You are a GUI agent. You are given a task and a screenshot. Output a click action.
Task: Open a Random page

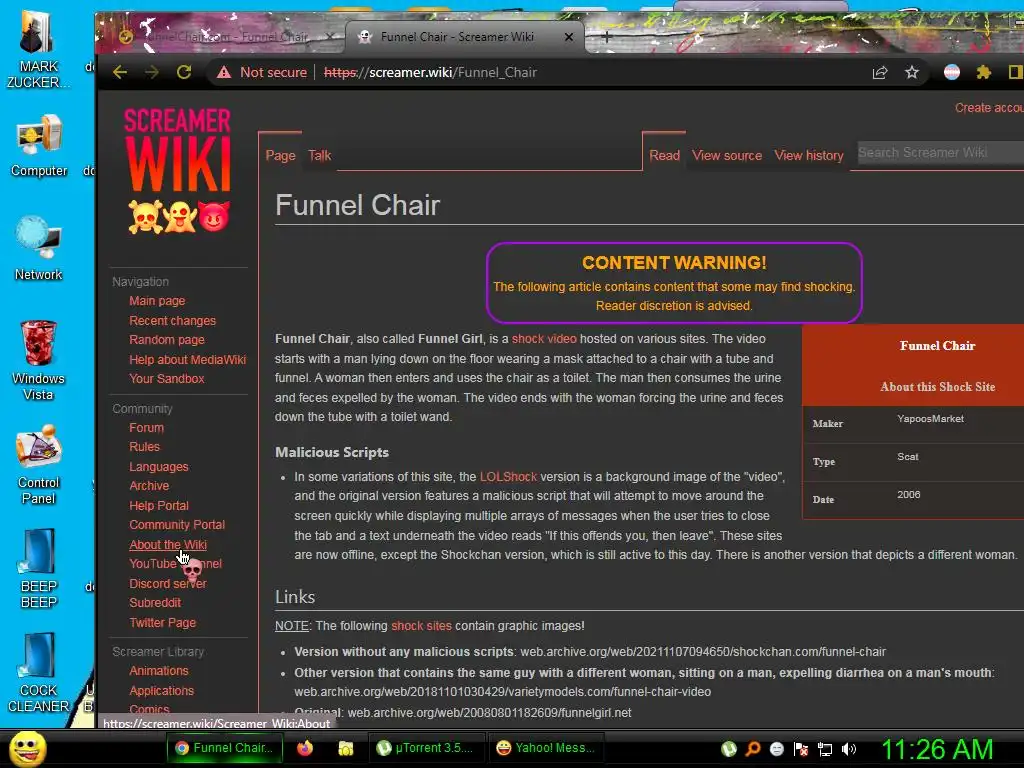pos(167,340)
